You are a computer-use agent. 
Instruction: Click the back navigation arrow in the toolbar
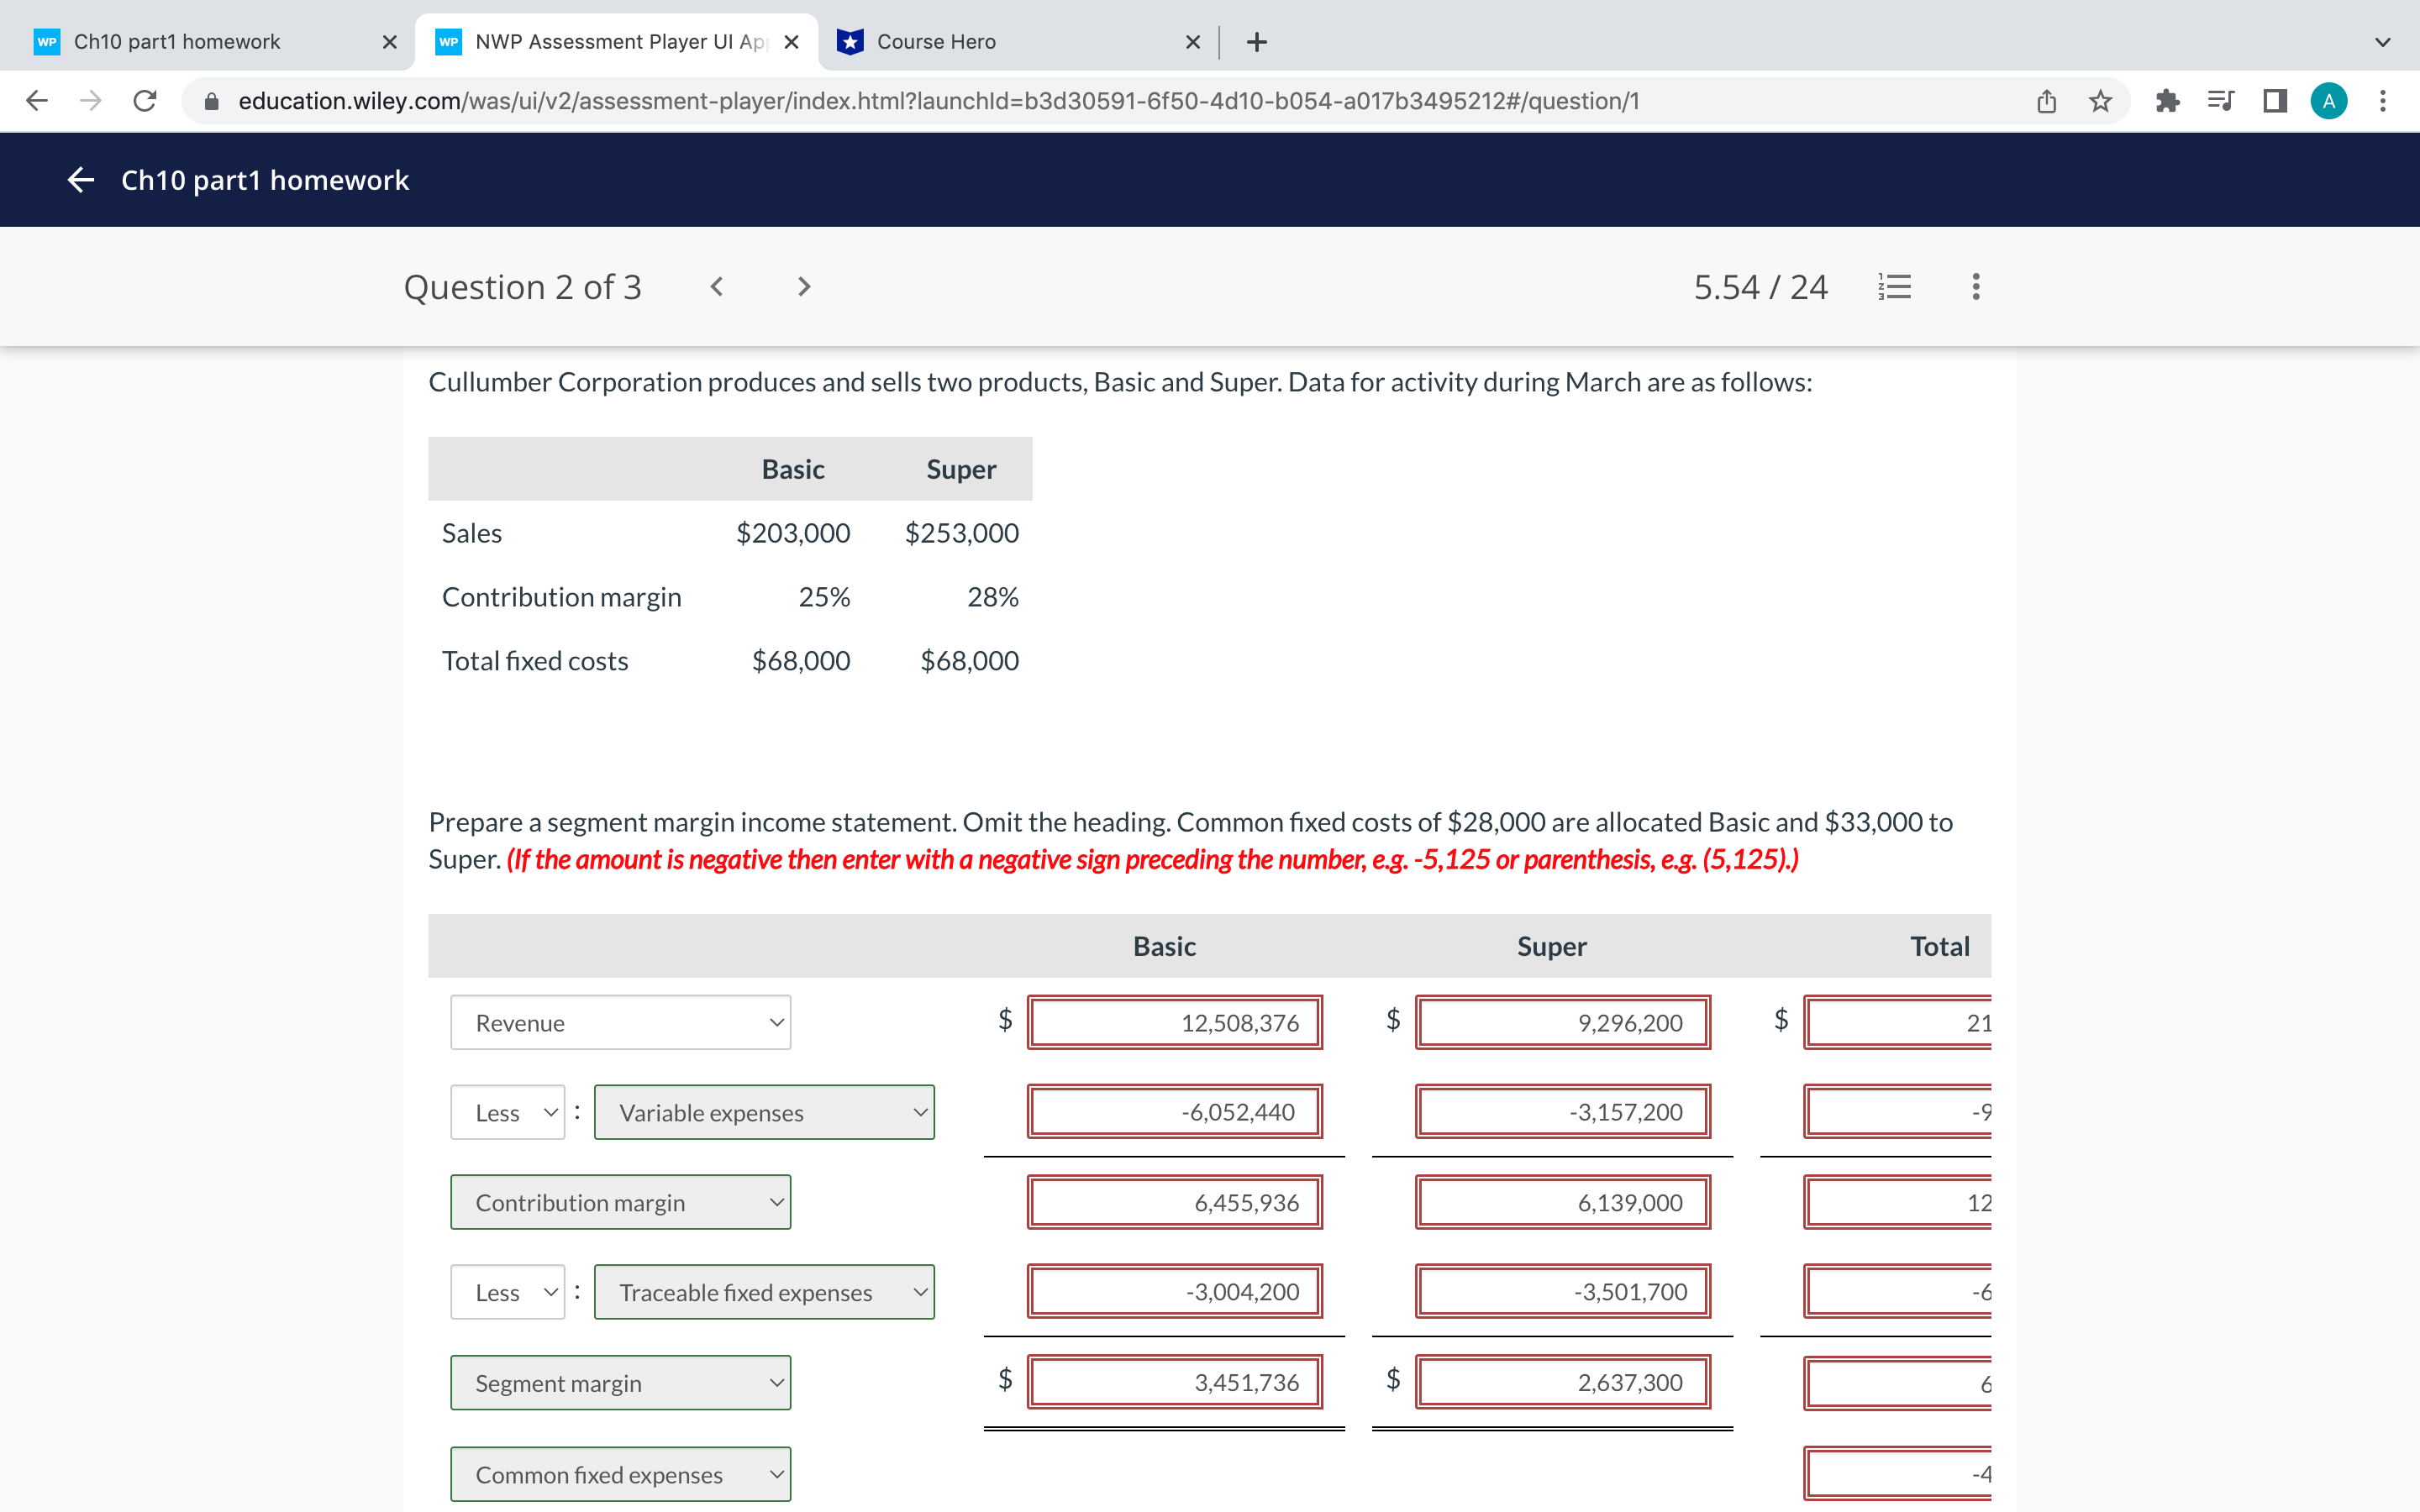click(36, 100)
